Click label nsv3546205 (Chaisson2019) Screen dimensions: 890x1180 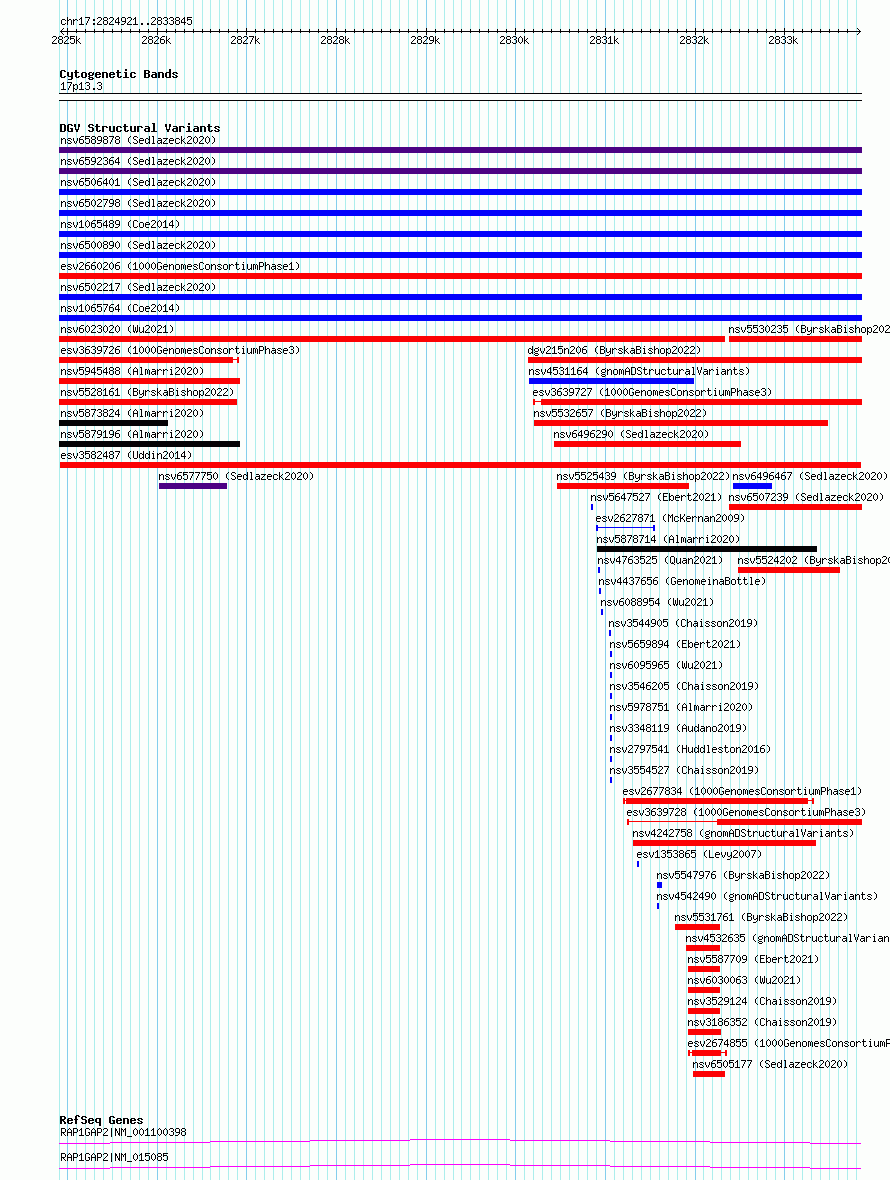[x=684, y=689]
